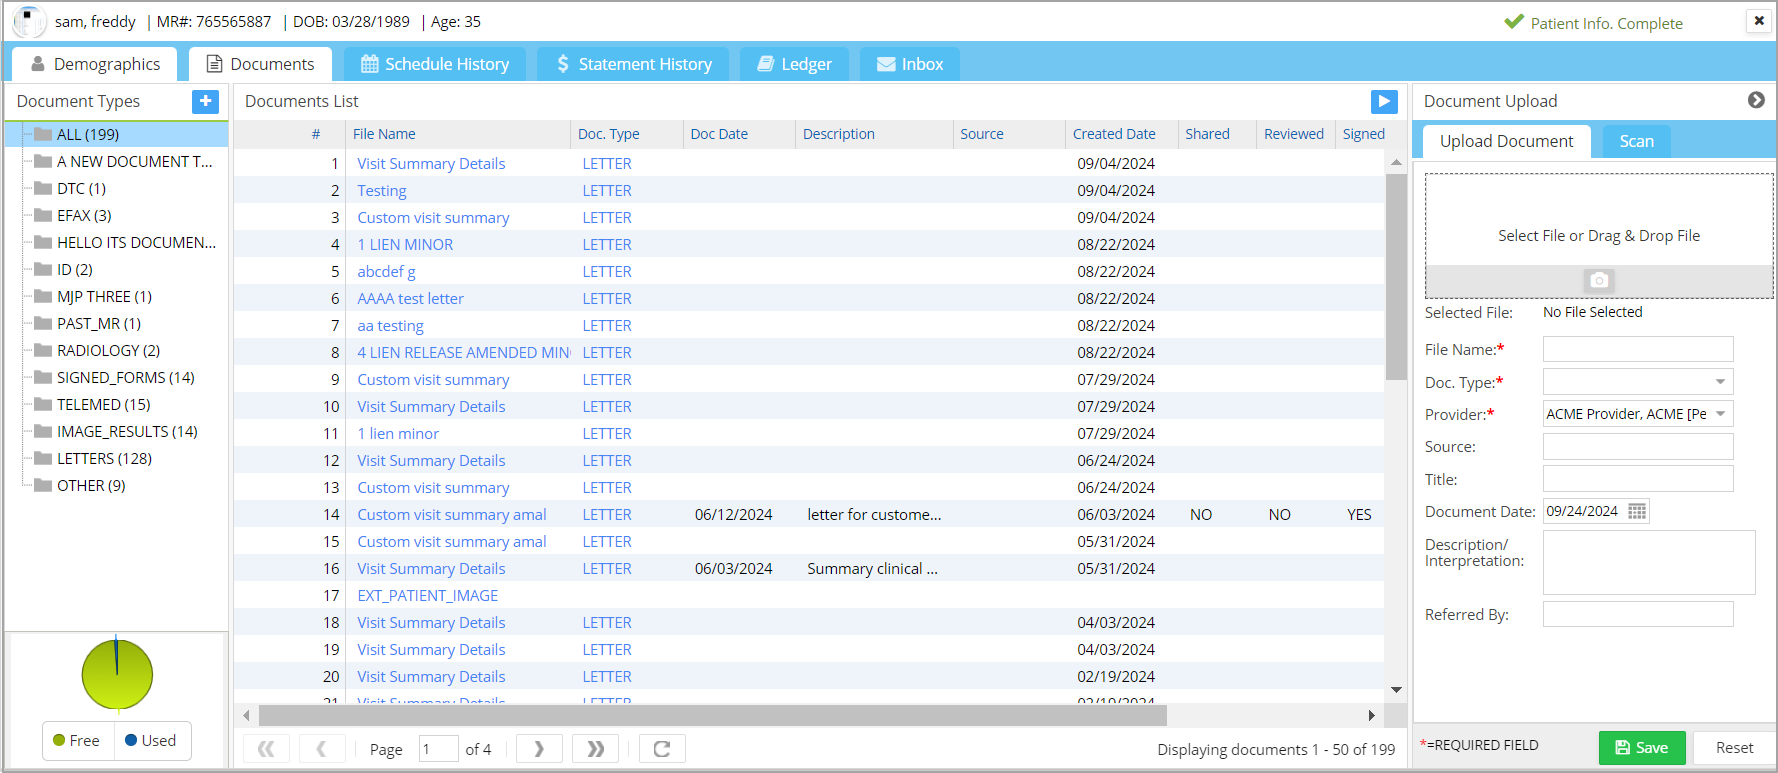Viewport: 1778px width, 773px height.
Task: Click the refresh documents list icon
Action: click(x=661, y=749)
